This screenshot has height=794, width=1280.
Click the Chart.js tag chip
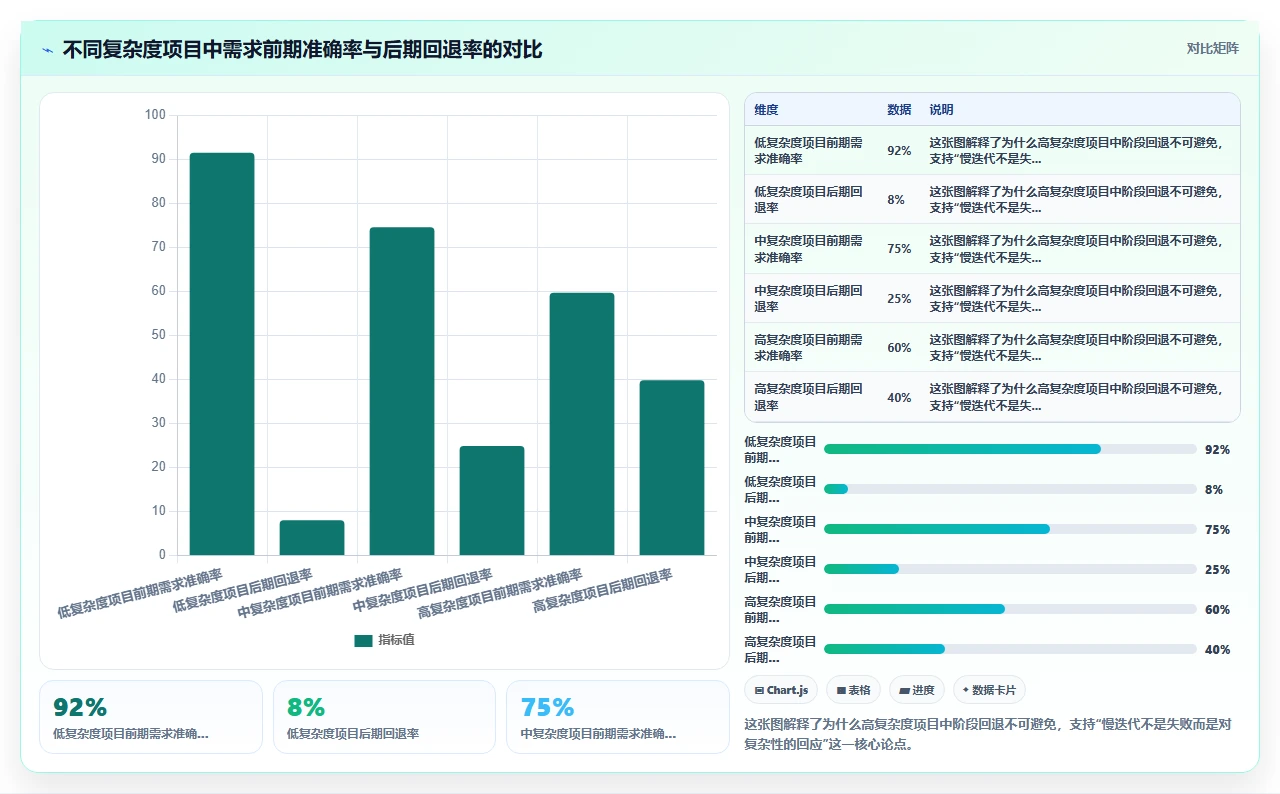[781, 690]
